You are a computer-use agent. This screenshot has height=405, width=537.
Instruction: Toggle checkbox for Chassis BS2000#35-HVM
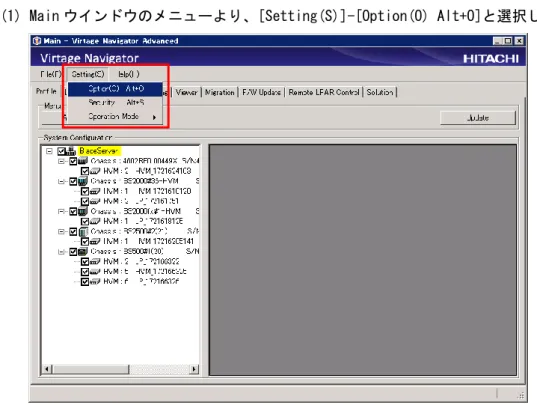(73, 181)
